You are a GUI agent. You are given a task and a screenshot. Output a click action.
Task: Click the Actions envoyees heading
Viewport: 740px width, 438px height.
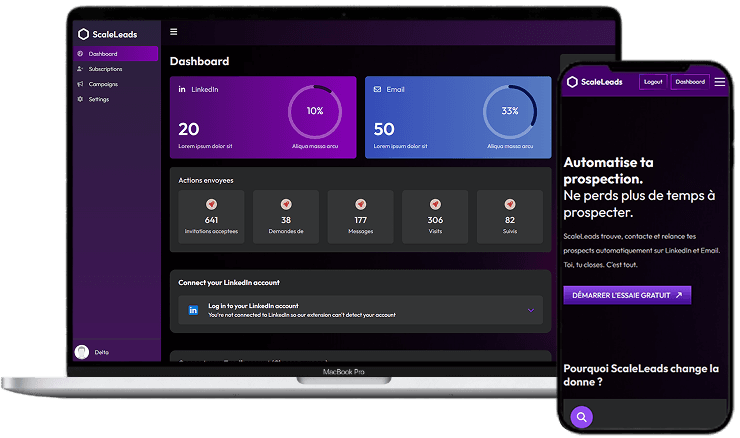pyautogui.click(x=206, y=180)
